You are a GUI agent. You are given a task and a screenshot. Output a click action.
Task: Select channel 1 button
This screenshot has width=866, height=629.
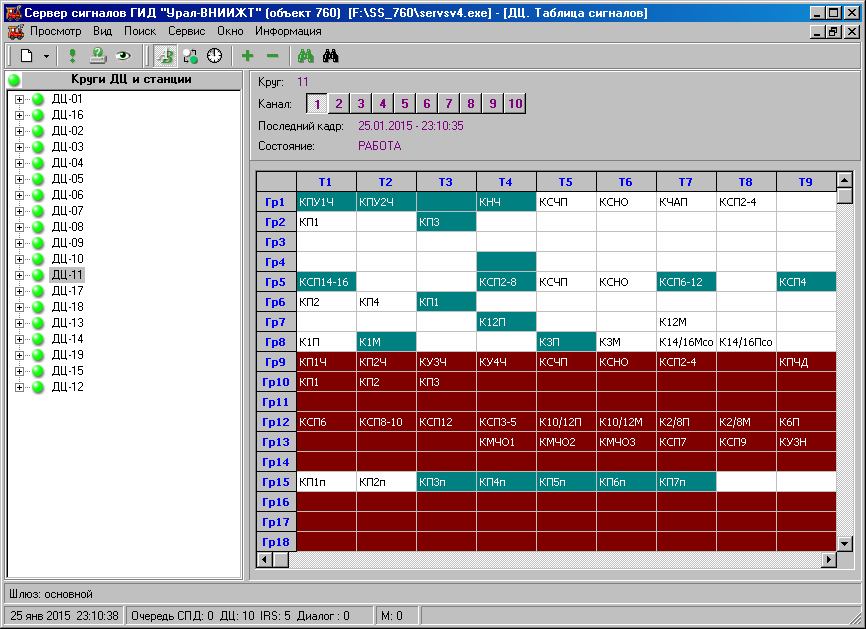click(x=315, y=104)
